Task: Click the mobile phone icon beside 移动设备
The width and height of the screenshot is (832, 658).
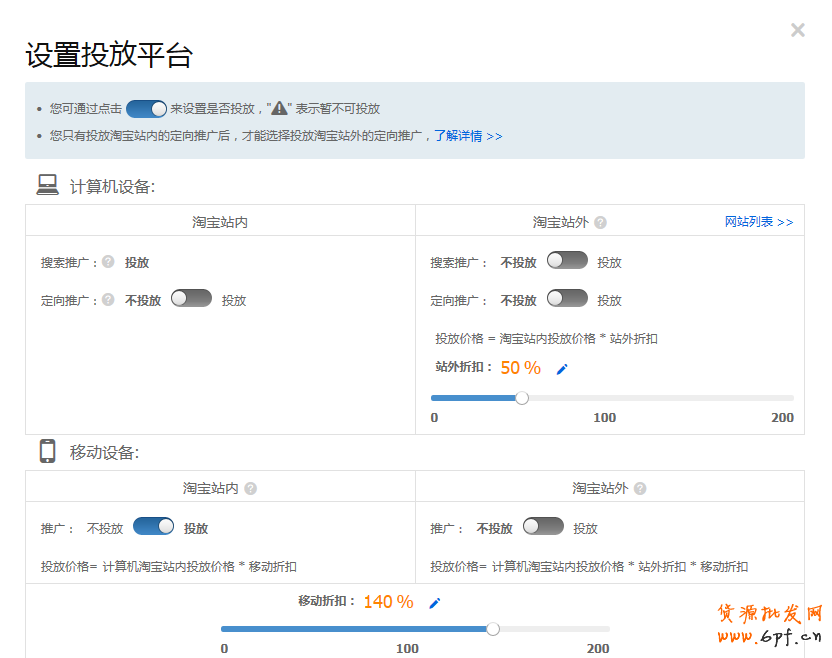Action: (47, 452)
